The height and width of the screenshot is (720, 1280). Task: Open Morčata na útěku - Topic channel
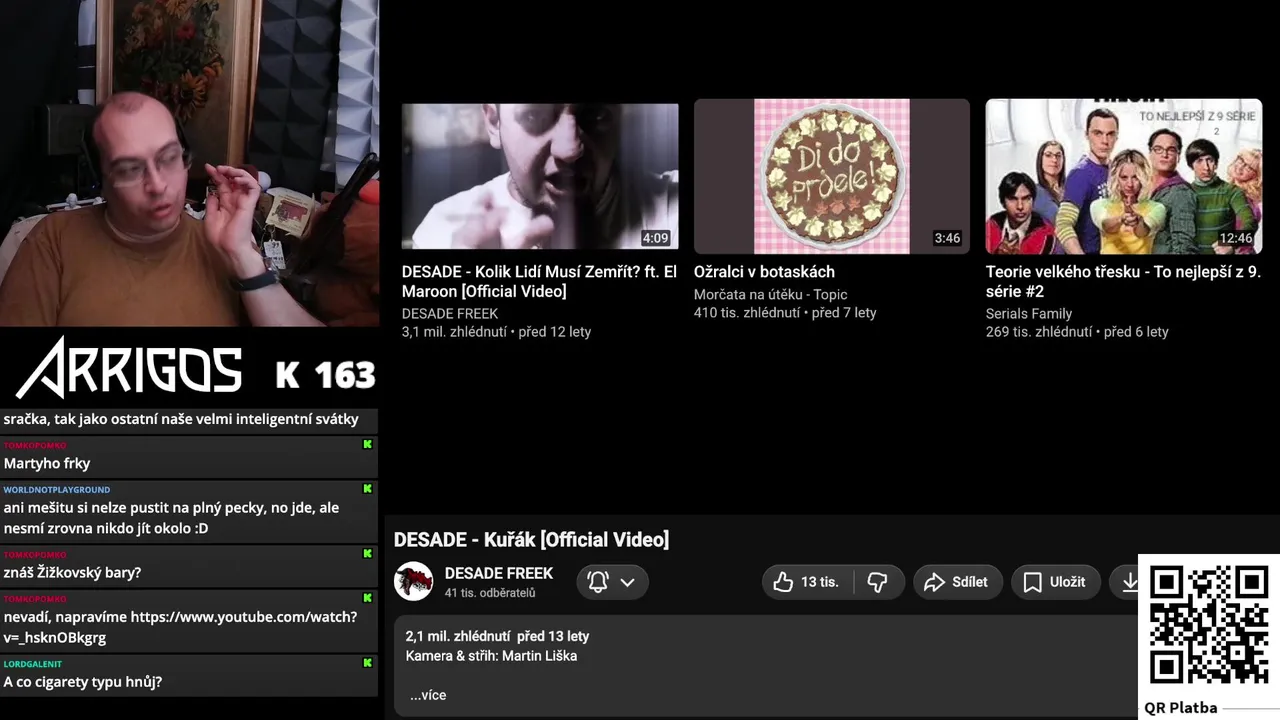point(770,294)
